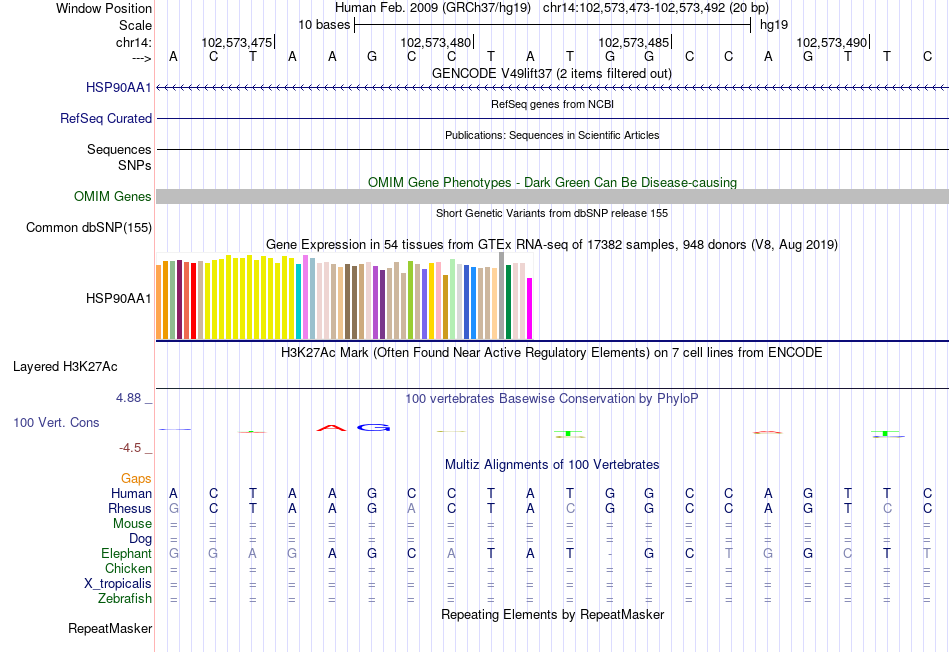Screen dimensions: 950x652
Task: Click the dark green GTEx expression bar
Action: pyautogui.click(x=508, y=302)
